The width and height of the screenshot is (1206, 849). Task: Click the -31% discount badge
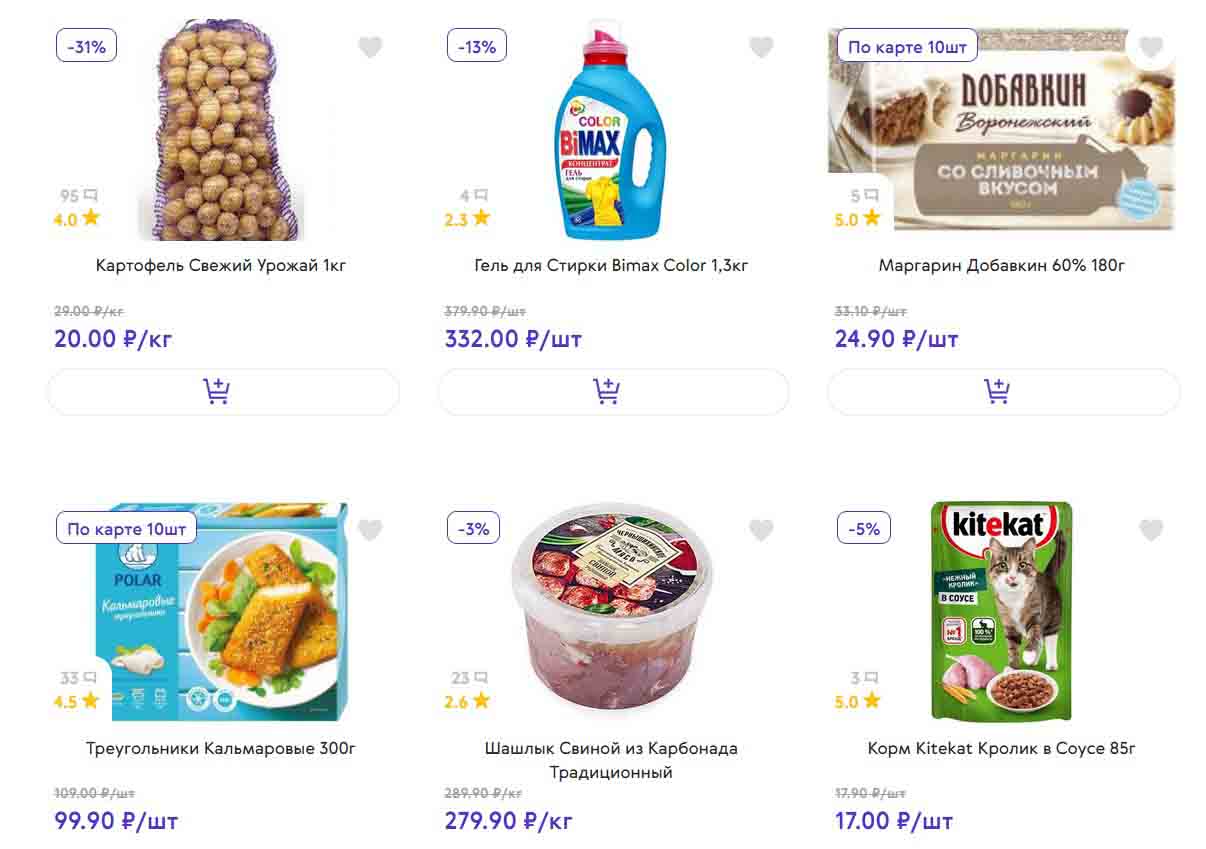[86, 46]
